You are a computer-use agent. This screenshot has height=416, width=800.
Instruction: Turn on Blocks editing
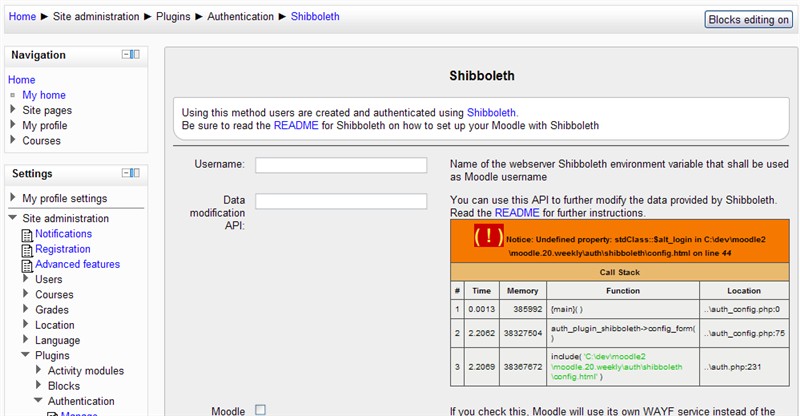(748, 19)
